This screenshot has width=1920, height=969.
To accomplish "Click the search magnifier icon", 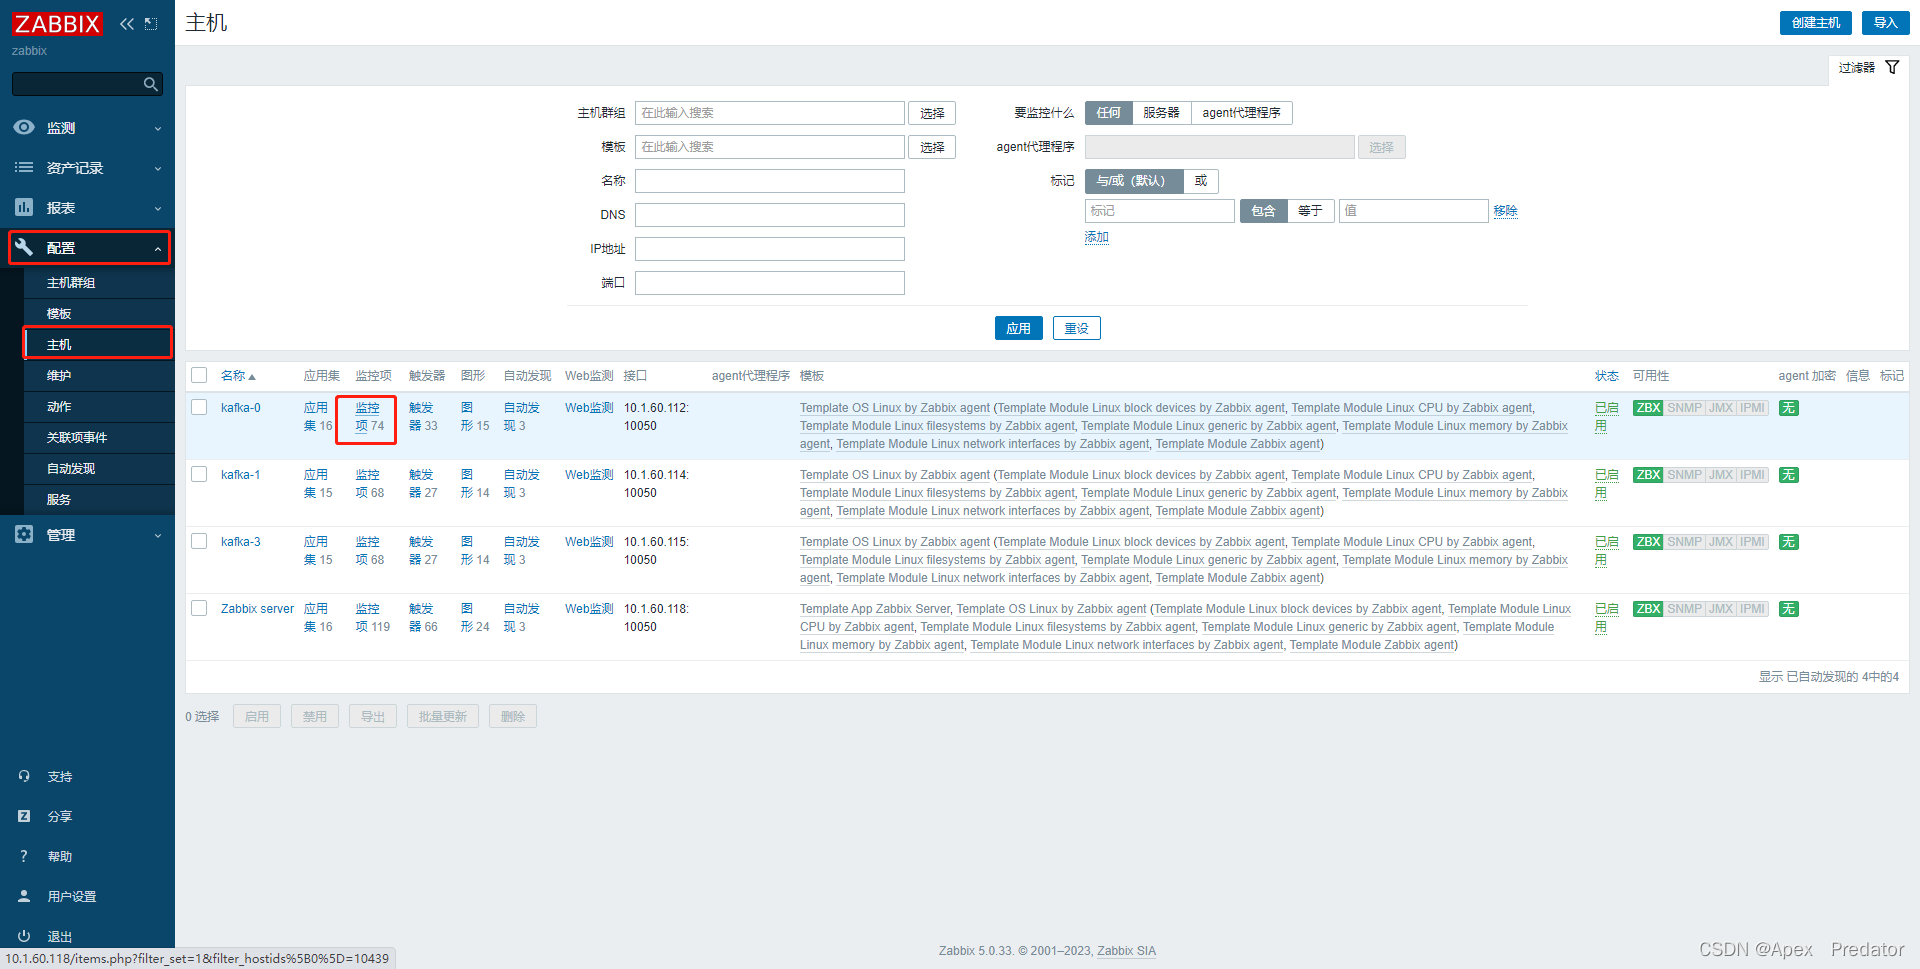I will pyautogui.click(x=151, y=84).
